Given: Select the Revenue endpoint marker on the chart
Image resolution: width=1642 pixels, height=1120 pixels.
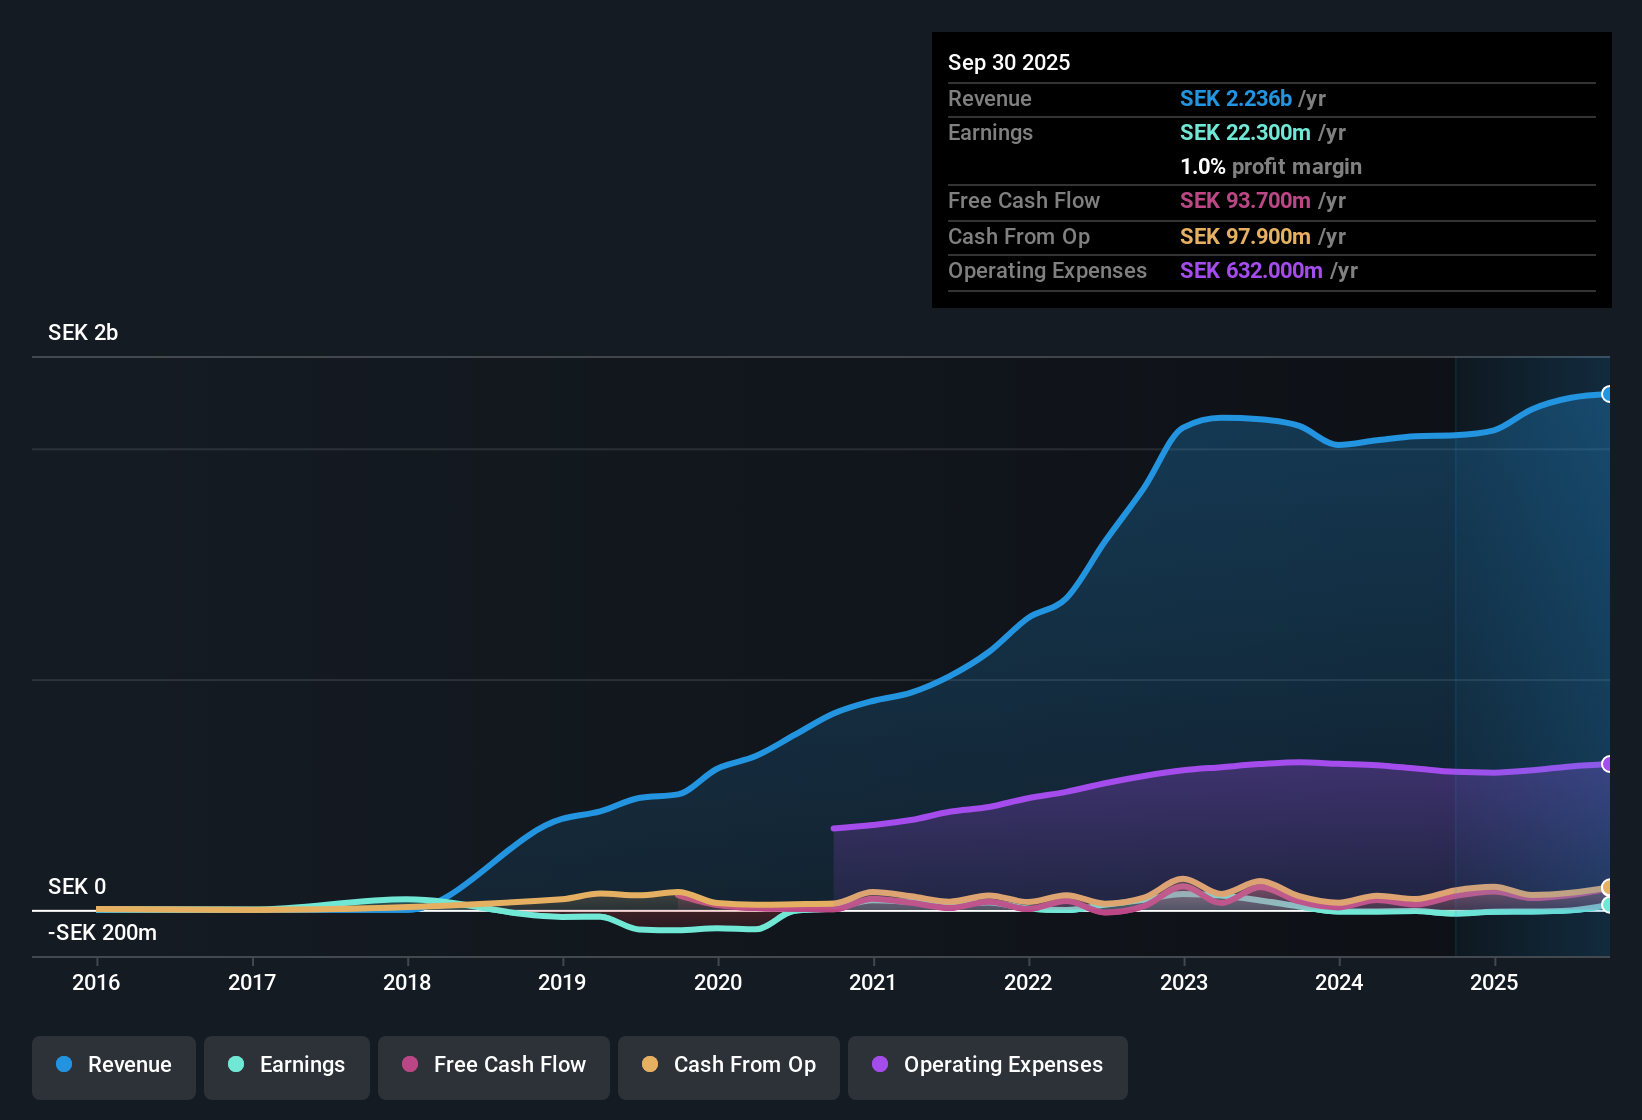Looking at the screenshot, I should tap(1608, 394).
